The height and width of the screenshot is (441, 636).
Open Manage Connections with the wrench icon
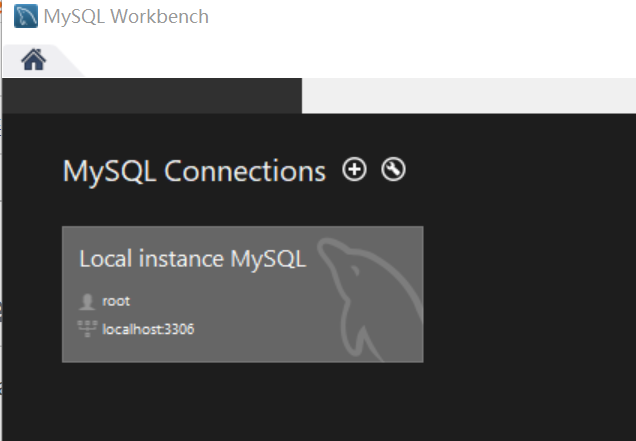click(393, 169)
